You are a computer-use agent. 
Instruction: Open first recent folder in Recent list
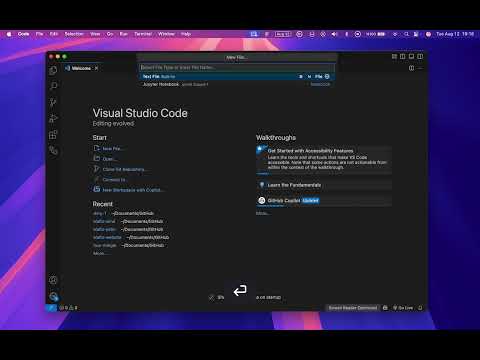coord(99,213)
